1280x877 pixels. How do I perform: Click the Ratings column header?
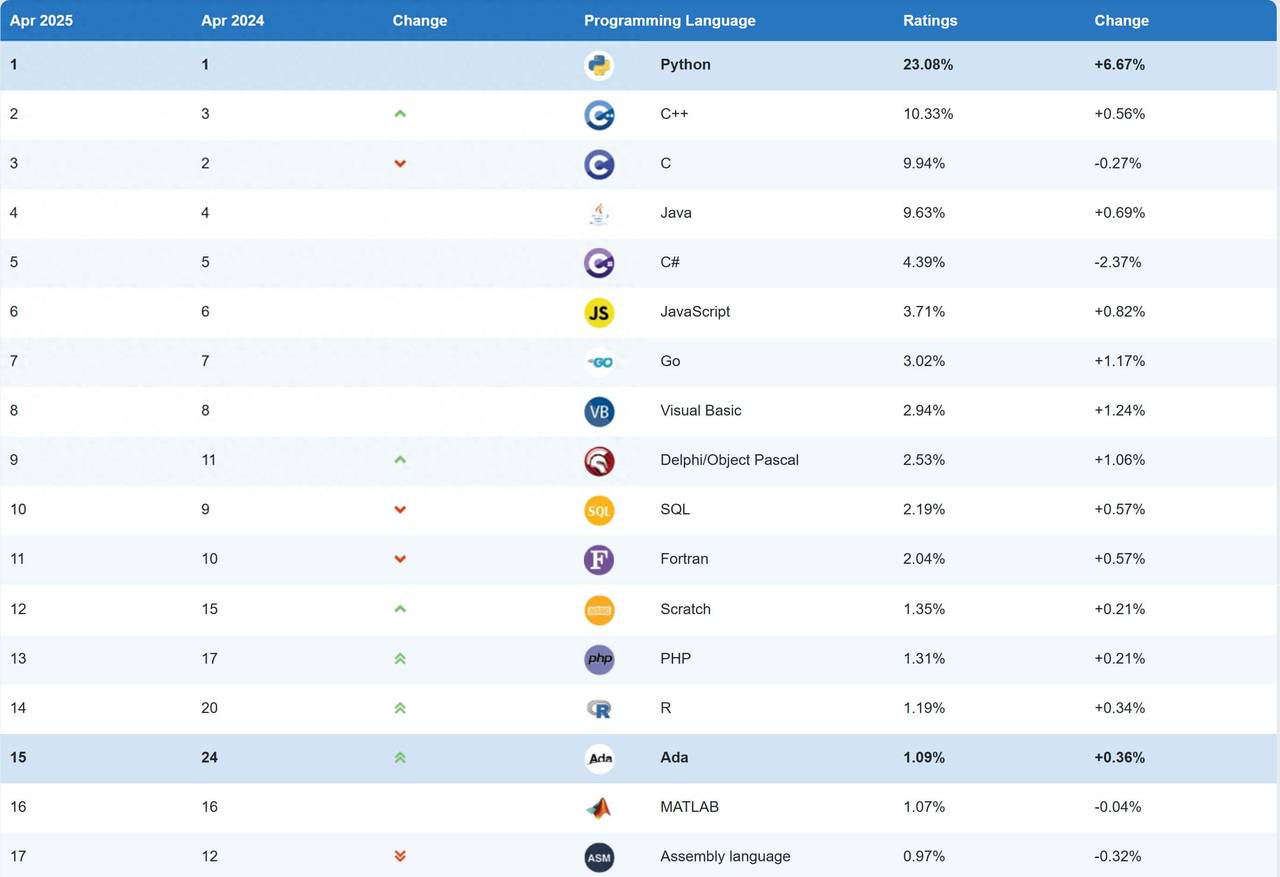pos(930,20)
